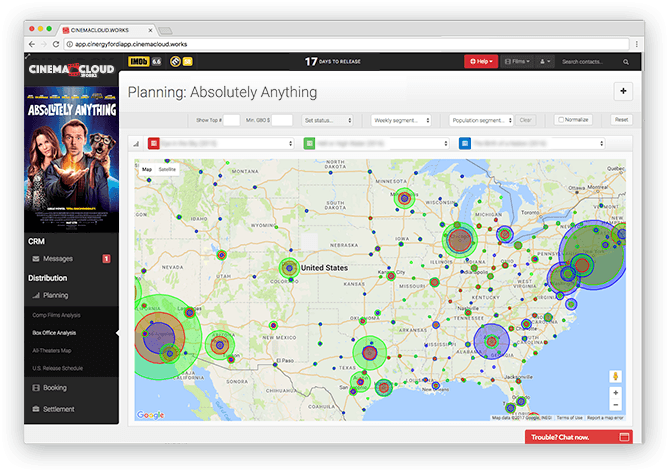
Task: Click the plus button beside the Planning title
Action: click(x=623, y=91)
